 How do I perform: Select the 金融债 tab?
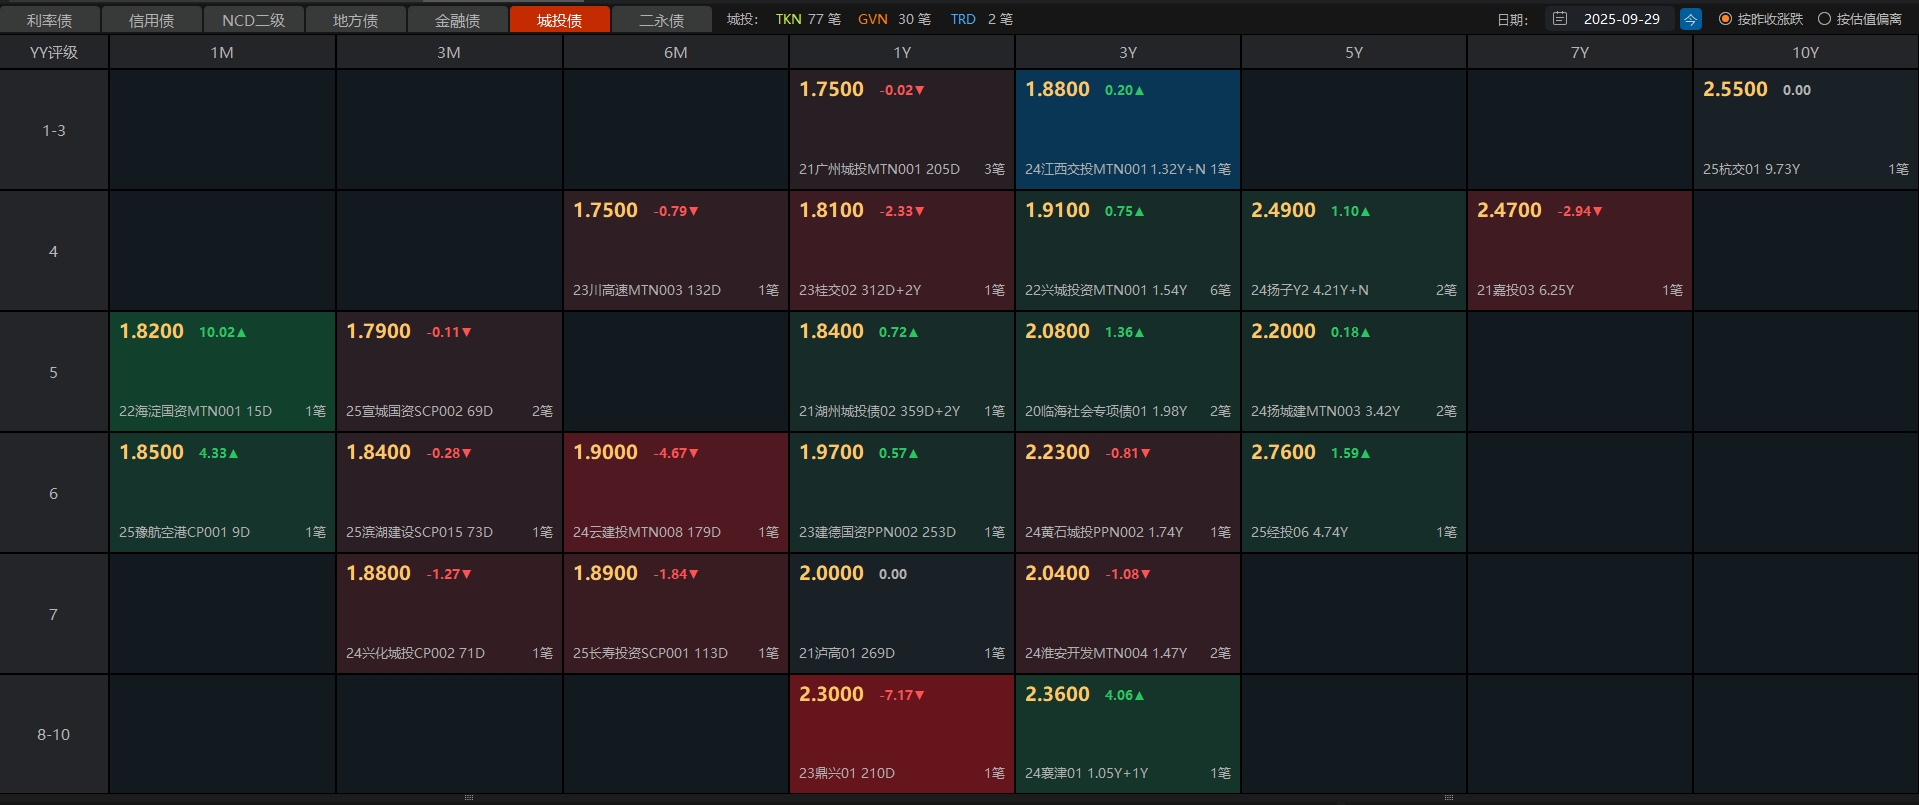click(x=458, y=20)
